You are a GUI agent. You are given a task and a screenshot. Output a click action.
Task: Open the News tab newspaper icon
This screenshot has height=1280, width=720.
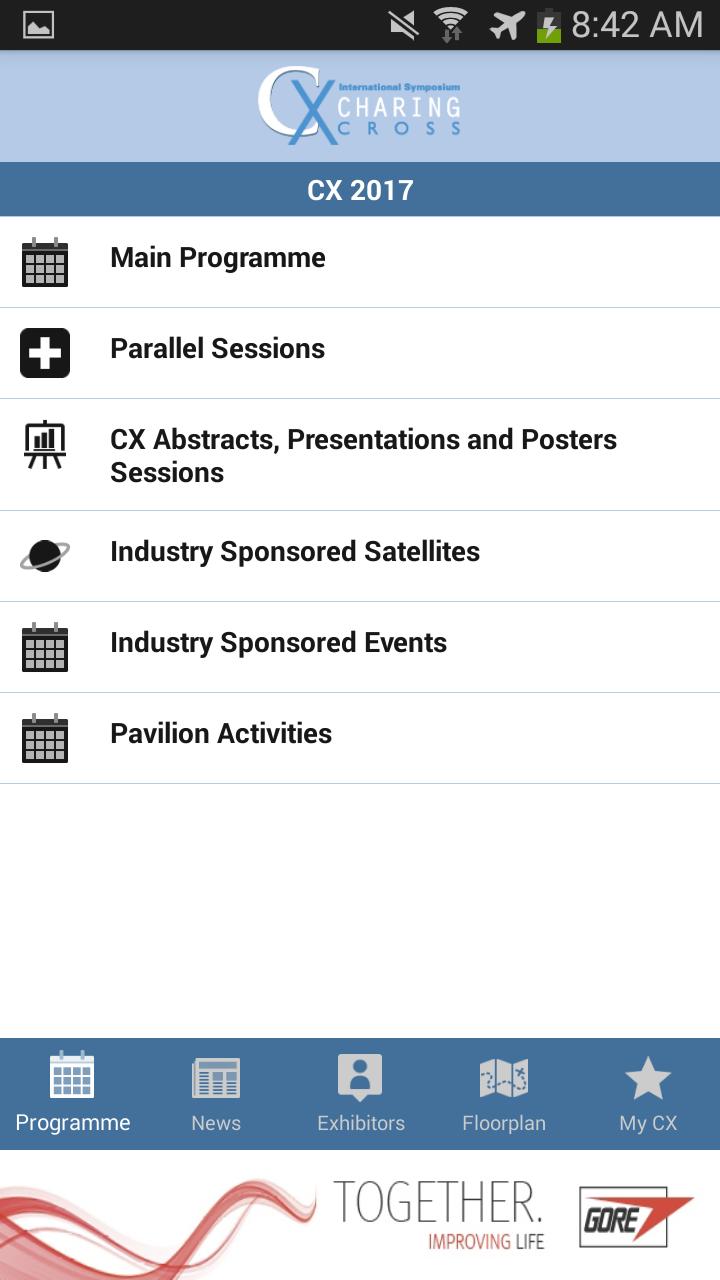click(216, 1079)
